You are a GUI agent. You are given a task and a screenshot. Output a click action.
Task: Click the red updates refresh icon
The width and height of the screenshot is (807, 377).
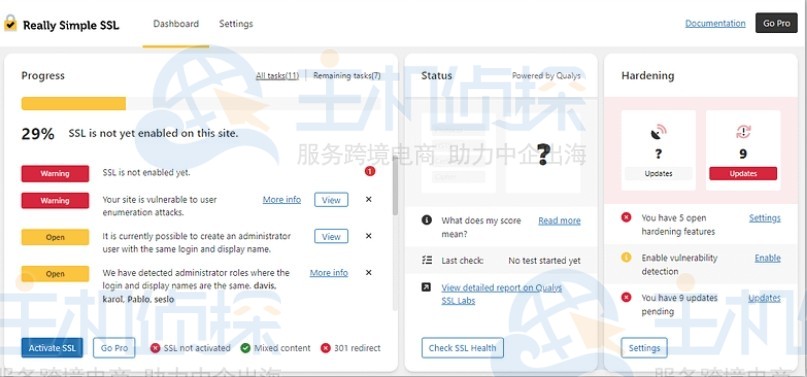(743, 132)
